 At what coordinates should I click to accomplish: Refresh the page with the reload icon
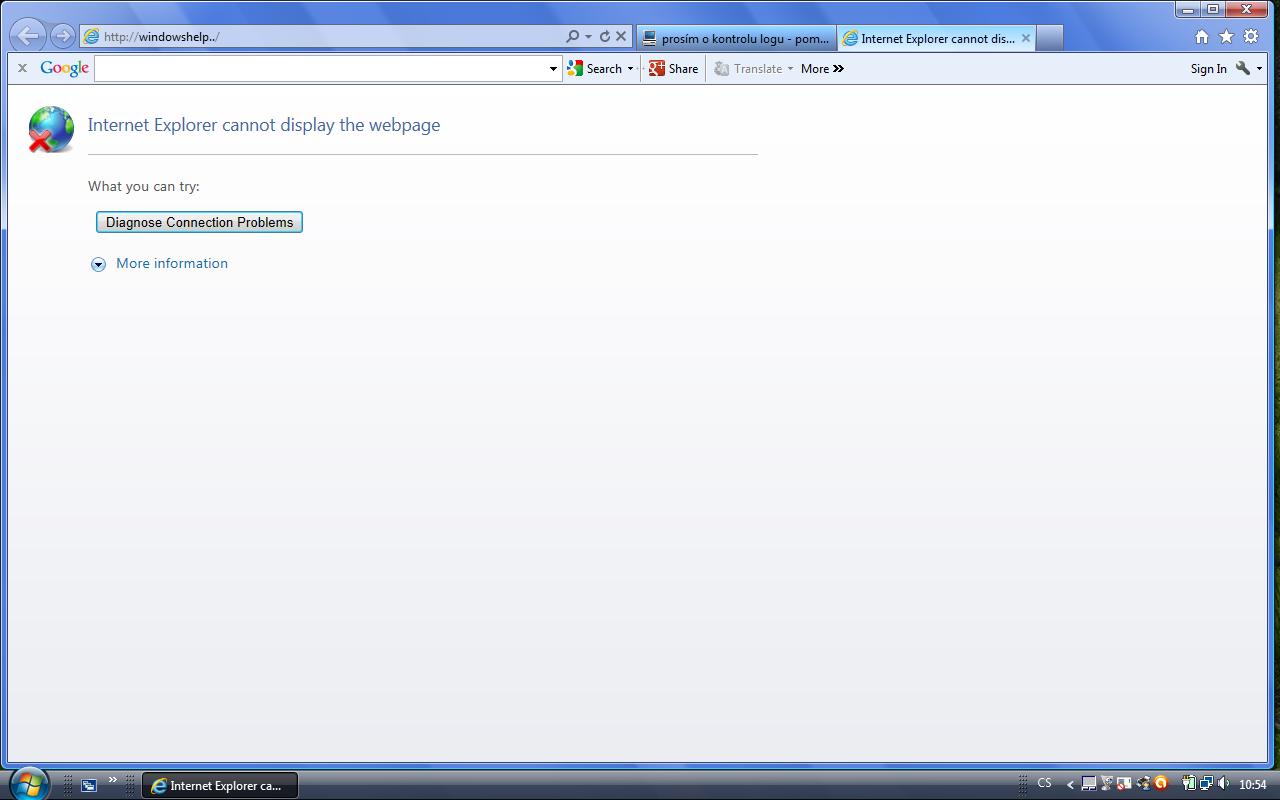pyautogui.click(x=605, y=36)
